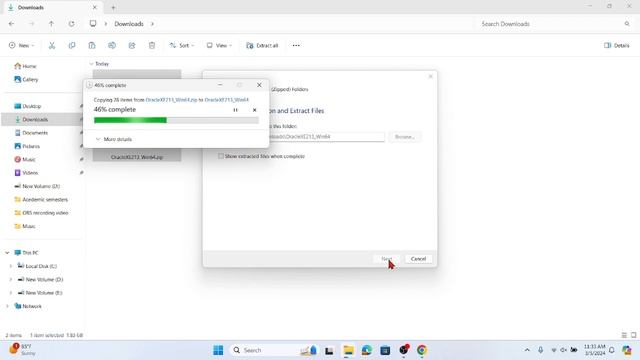Click the Rename icon in toolbar
Viewport: 640px width, 360px height.
click(x=112, y=45)
